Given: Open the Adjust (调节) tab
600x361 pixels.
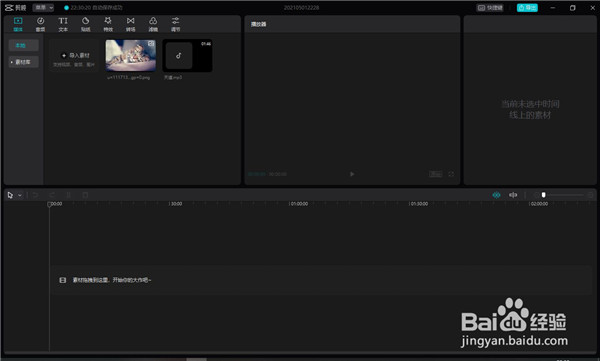Looking at the screenshot, I should [175, 24].
